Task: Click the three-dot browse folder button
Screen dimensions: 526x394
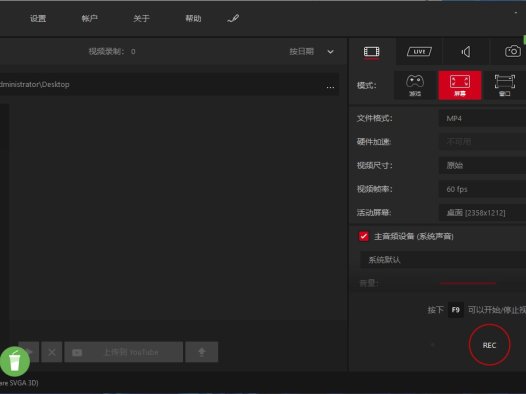Action: 330,87
